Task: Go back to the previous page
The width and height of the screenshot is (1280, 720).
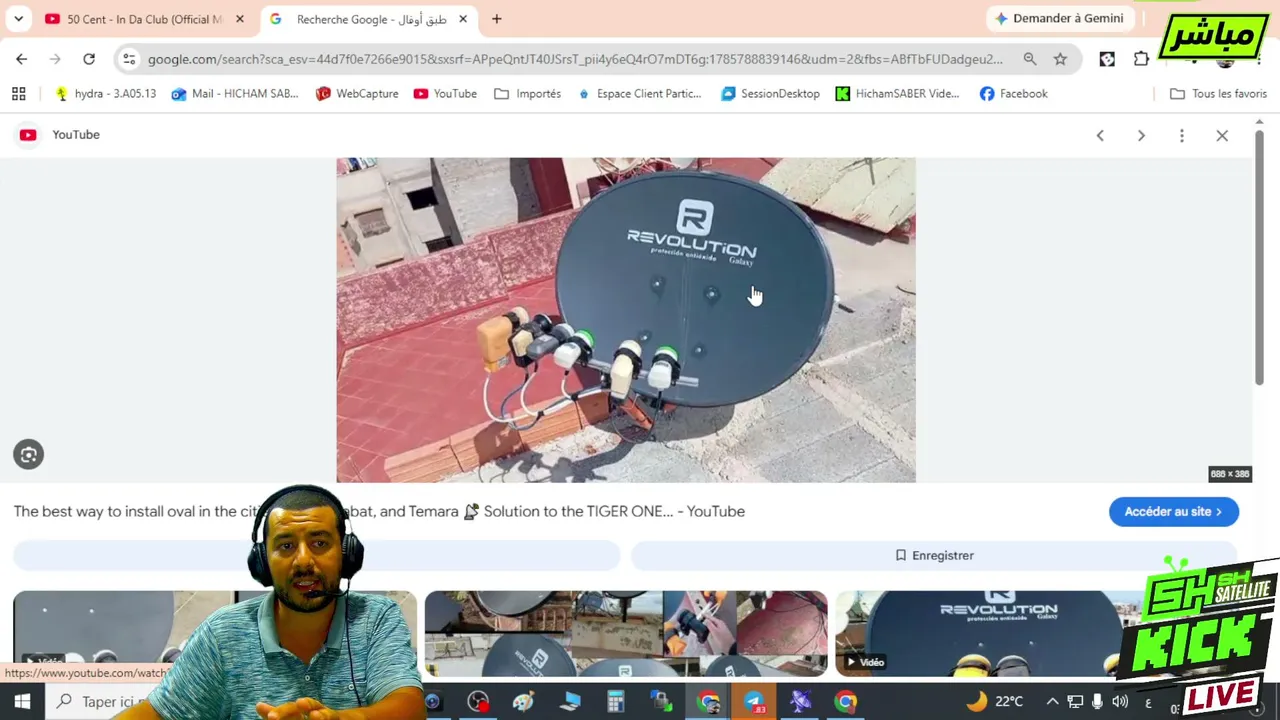Action: tap(21, 59)
